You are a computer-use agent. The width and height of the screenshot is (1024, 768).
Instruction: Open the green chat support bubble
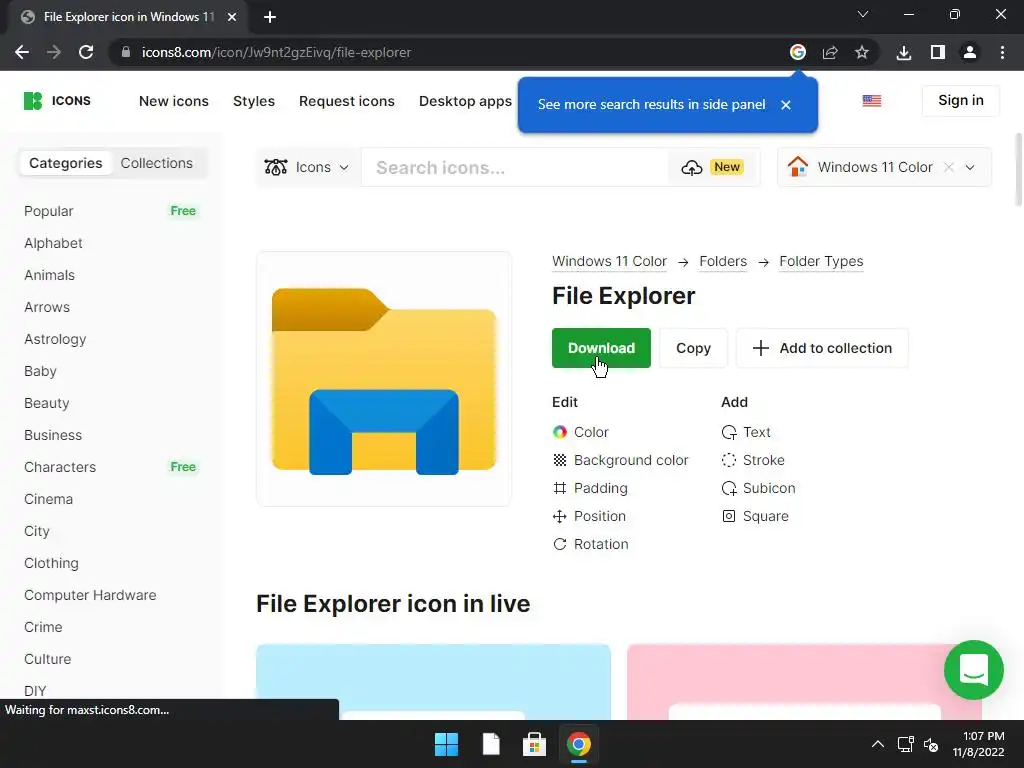[973, 669]
